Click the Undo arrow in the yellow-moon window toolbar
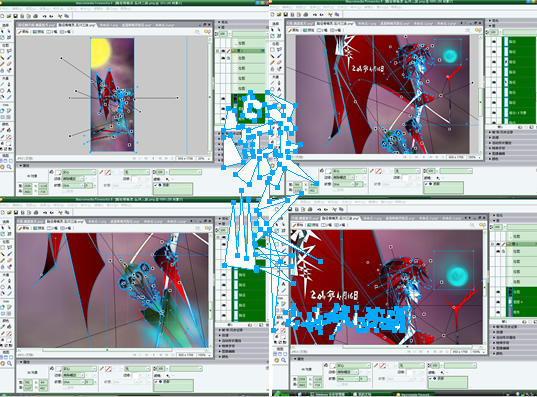Screen dimensions: 537x397 [45, 16]
